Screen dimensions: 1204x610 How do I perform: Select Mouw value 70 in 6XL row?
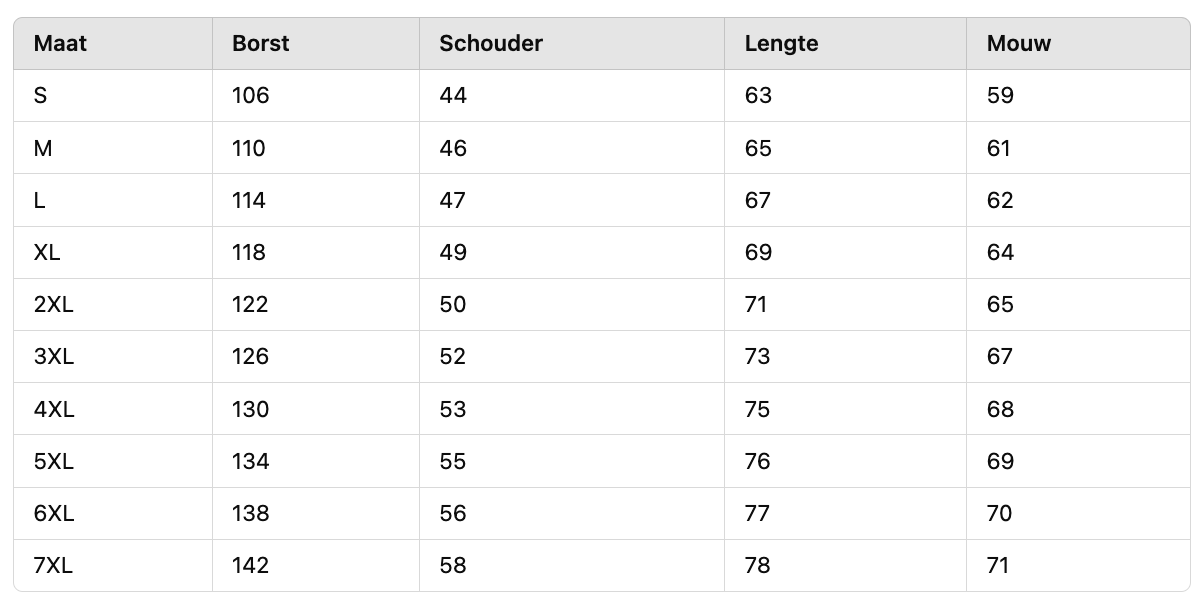(x=1000, y=514)
